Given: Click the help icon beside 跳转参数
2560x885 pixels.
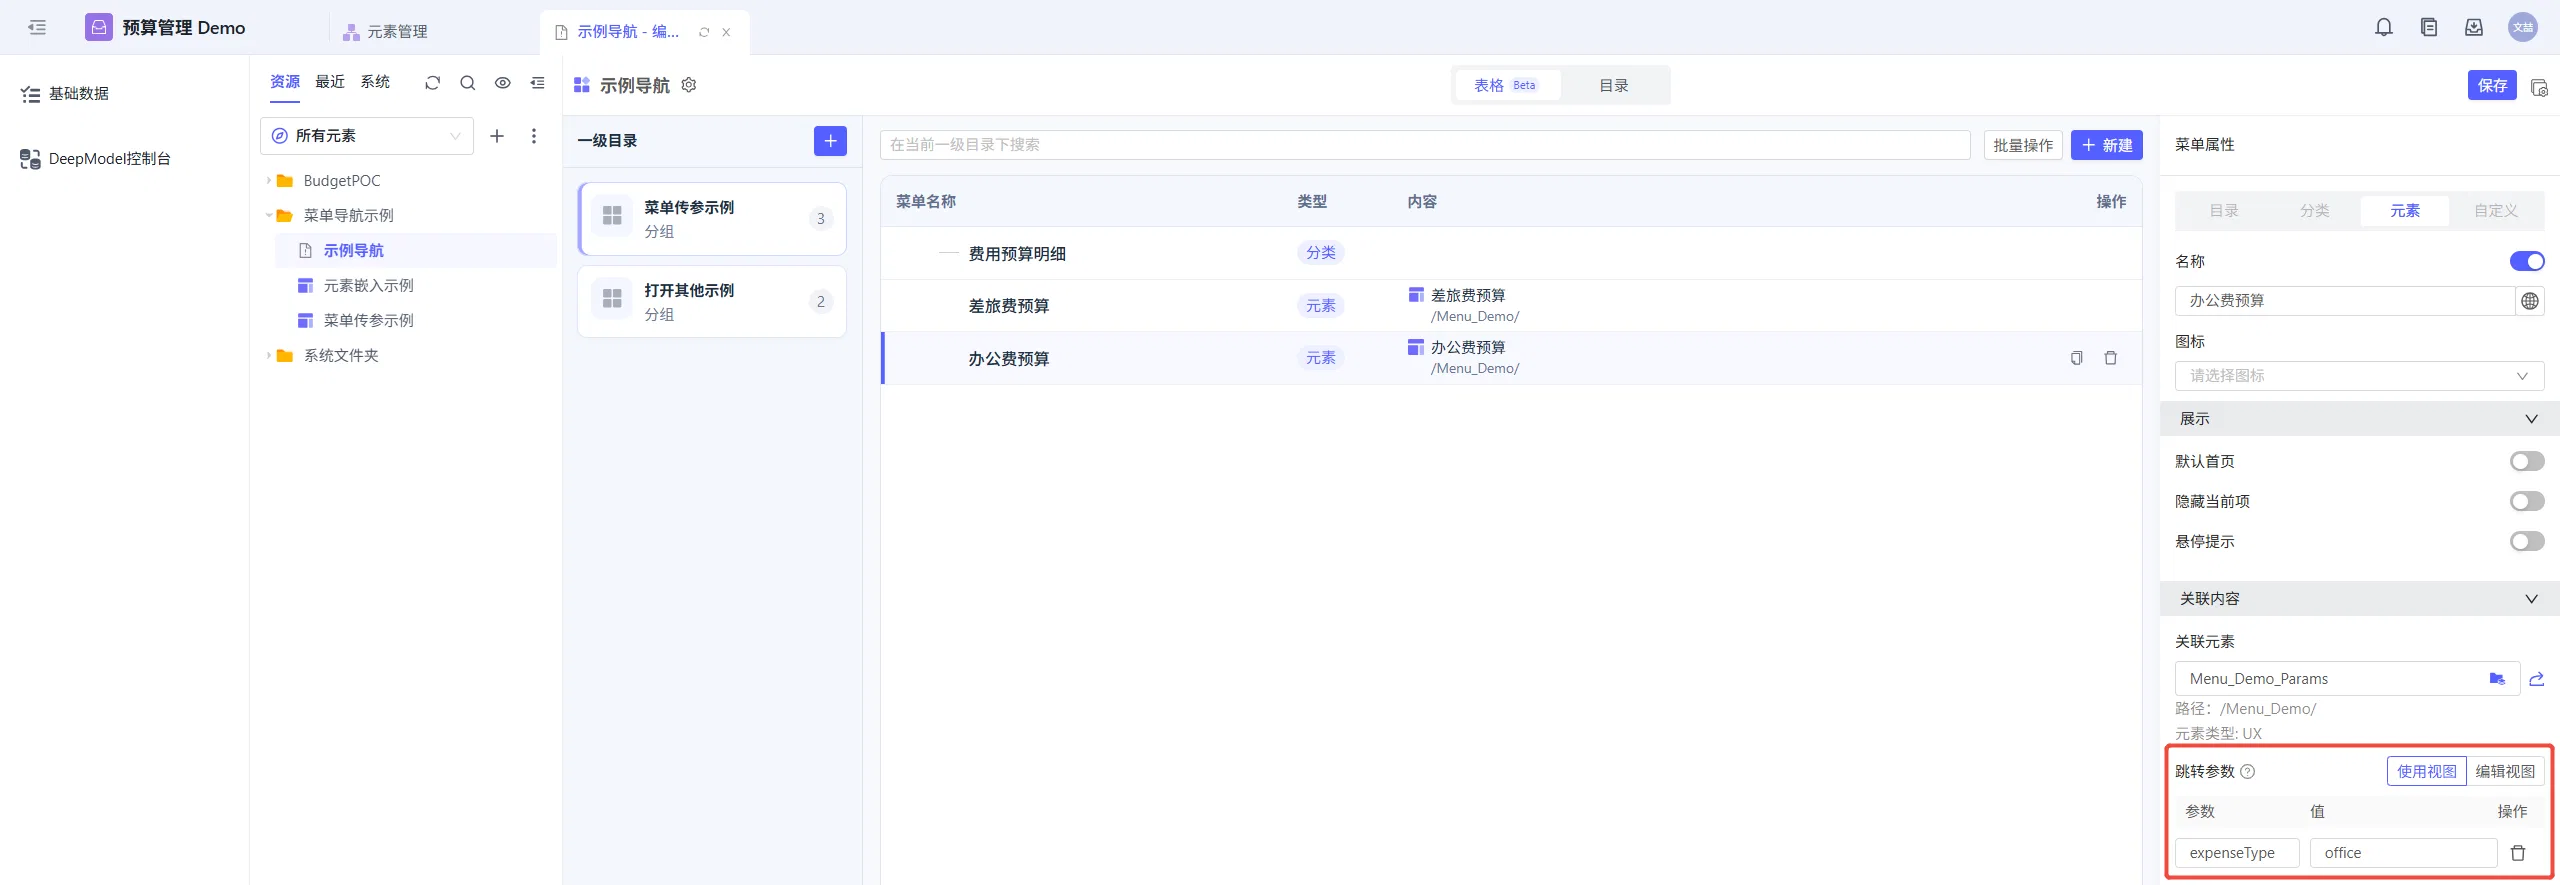Looking at the screenshot, I should (x=2248, y=772).
